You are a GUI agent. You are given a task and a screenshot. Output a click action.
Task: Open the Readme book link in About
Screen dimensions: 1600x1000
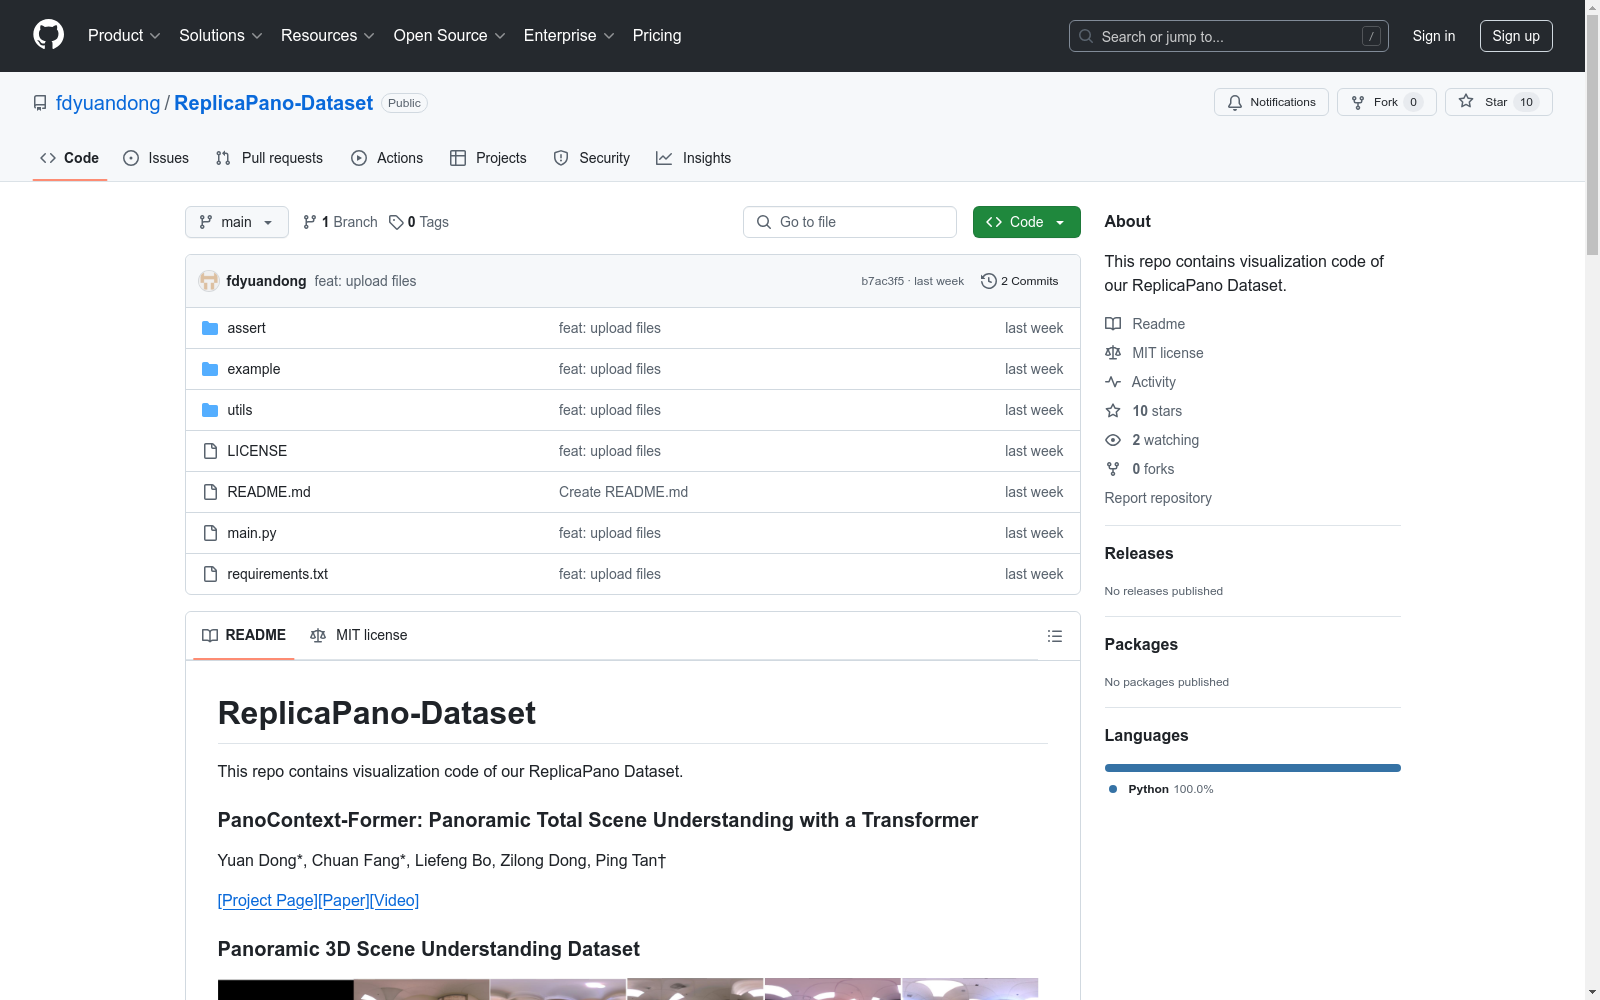[1145, 324]
